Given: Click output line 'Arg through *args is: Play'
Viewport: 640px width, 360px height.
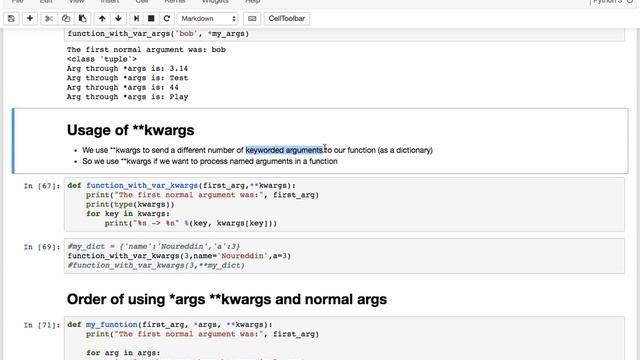Looking at the screenshot, I should click(127, 97).
